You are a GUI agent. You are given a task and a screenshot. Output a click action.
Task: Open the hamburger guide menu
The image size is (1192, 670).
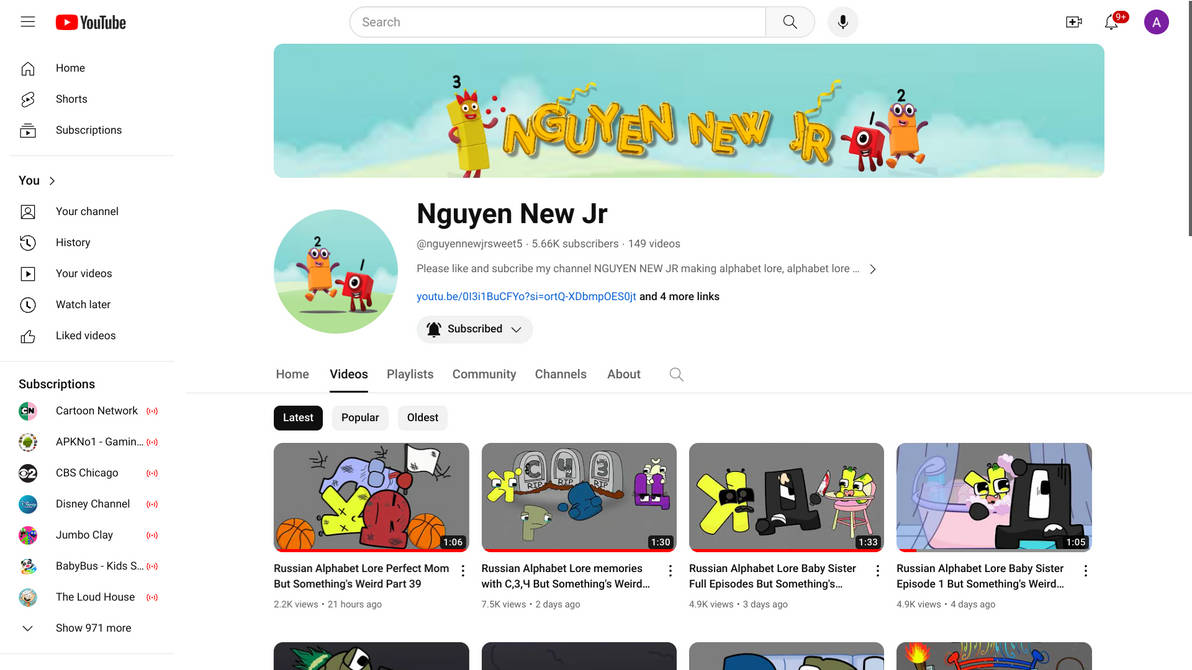coord(27,22)
